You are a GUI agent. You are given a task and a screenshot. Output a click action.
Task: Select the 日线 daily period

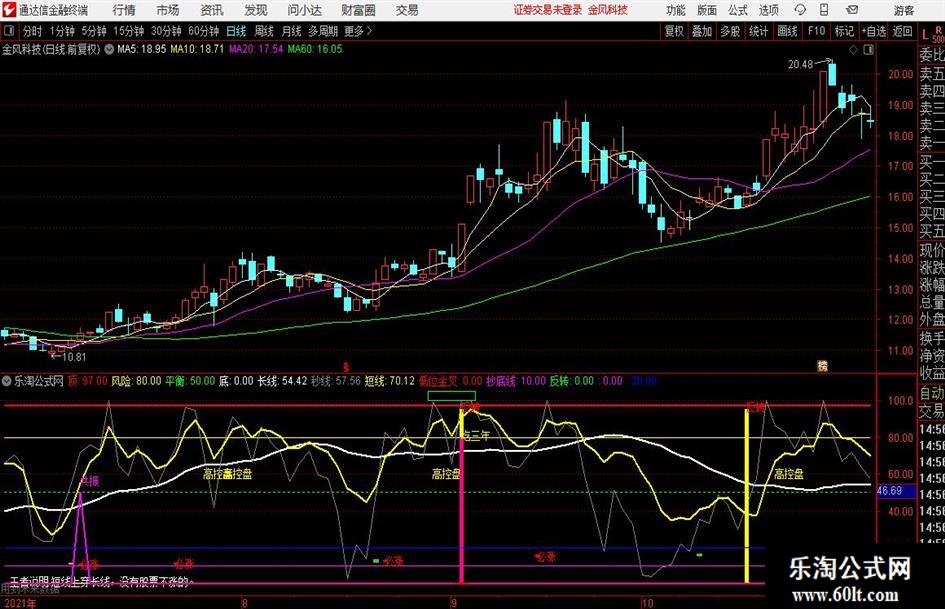coord(236,31)
